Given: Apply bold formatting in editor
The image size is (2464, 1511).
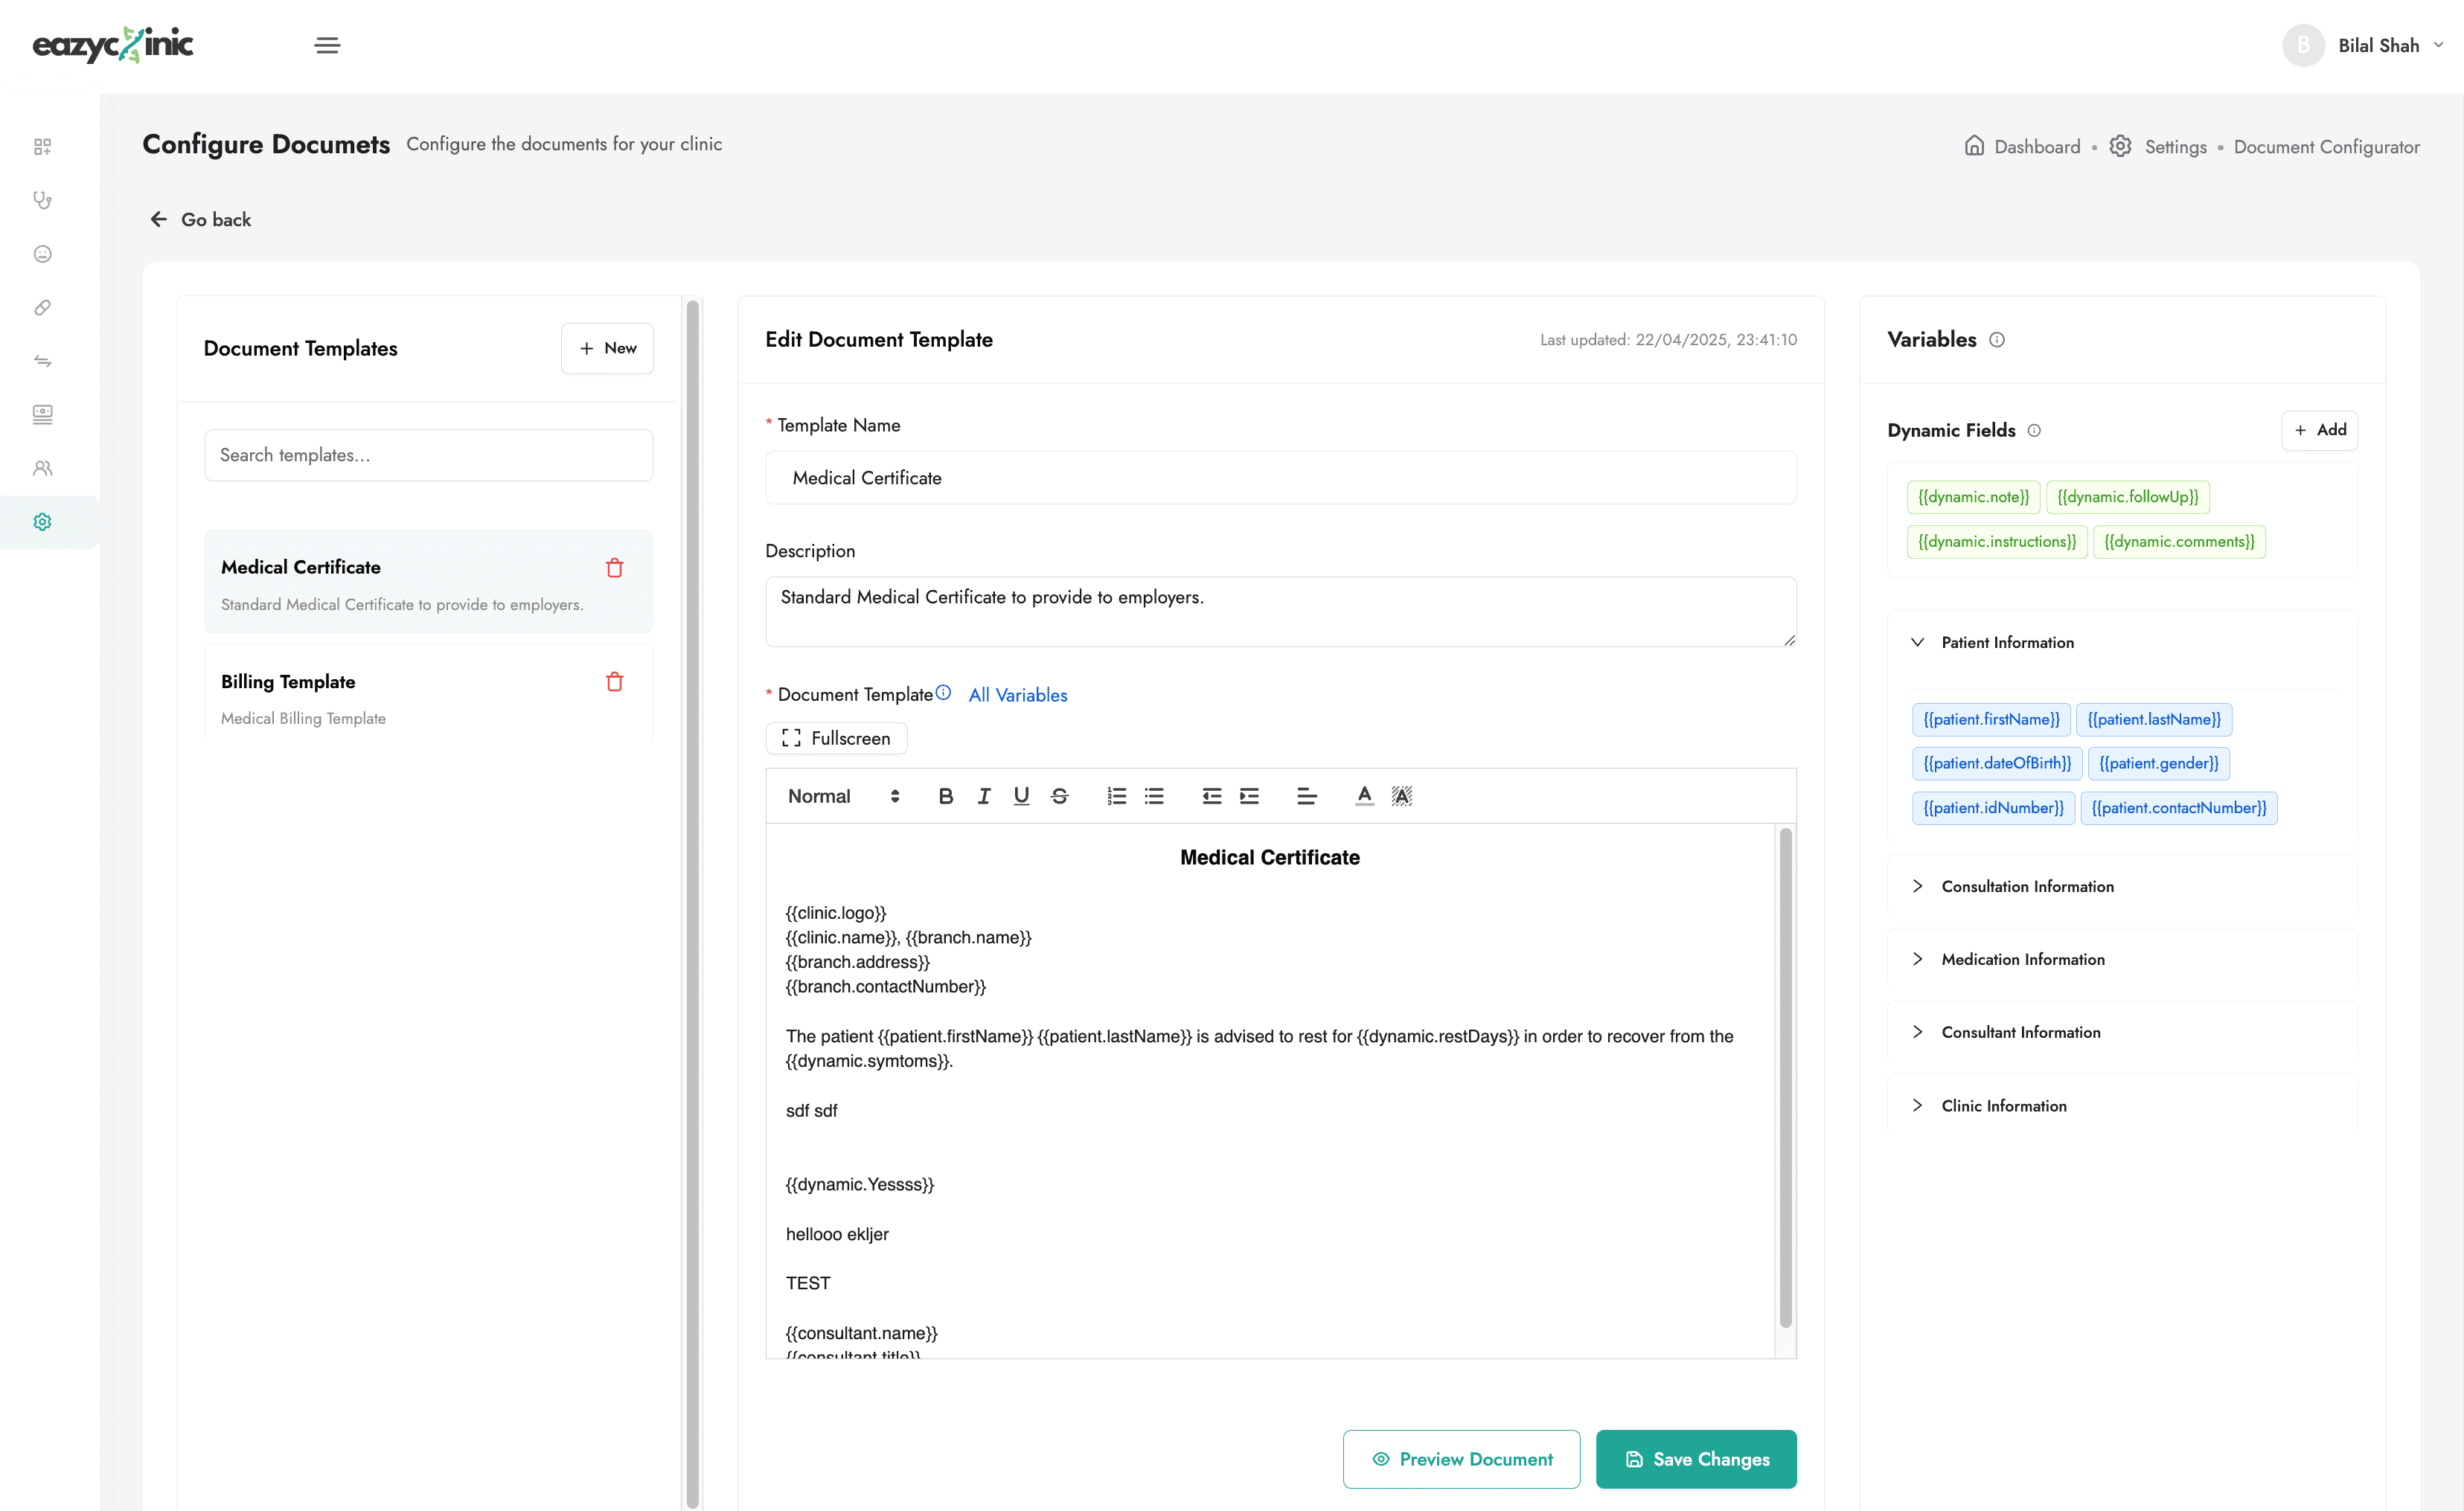Looking at the screenshot, I should 946,796.
